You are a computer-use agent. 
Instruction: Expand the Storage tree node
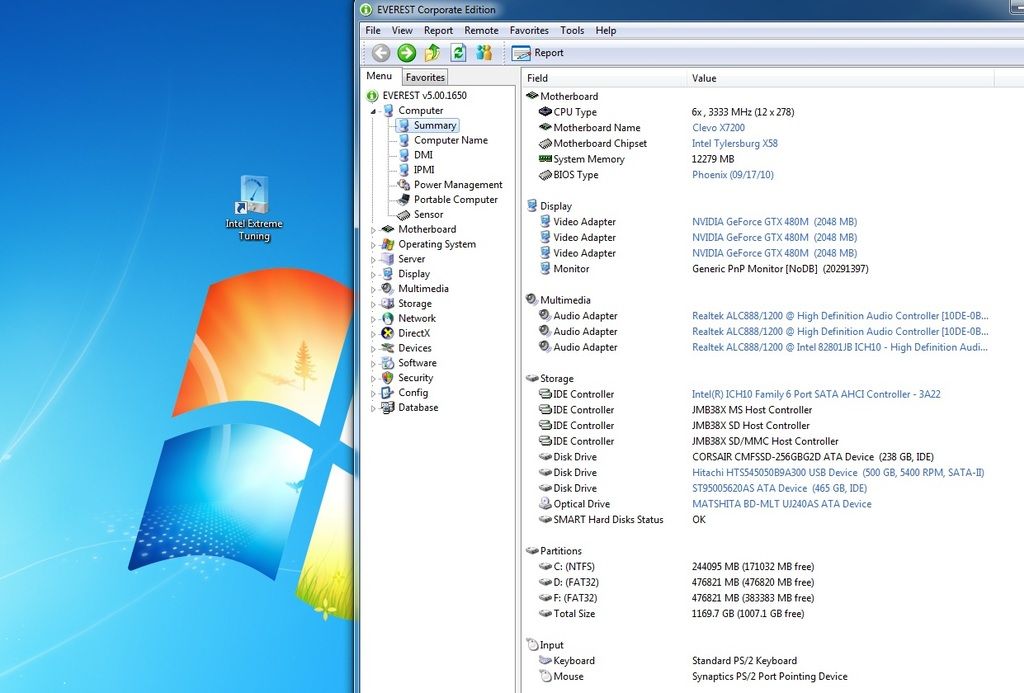pos(374,304)
